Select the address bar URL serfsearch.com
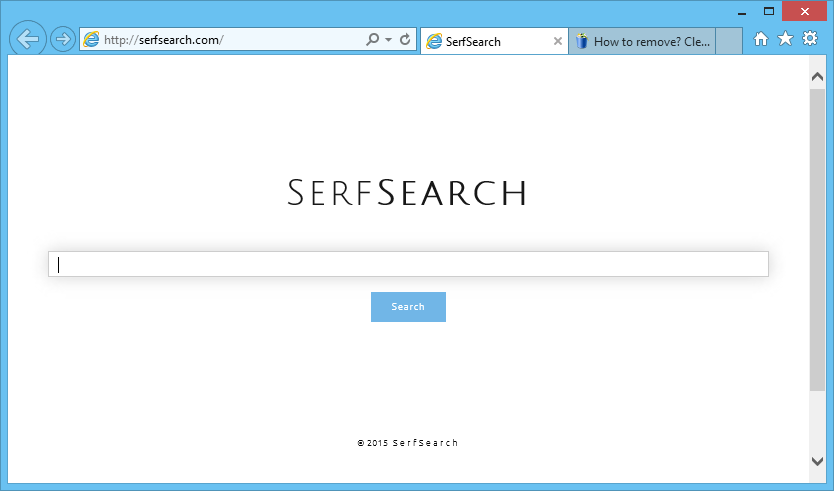834x491 pixels. 164,40
